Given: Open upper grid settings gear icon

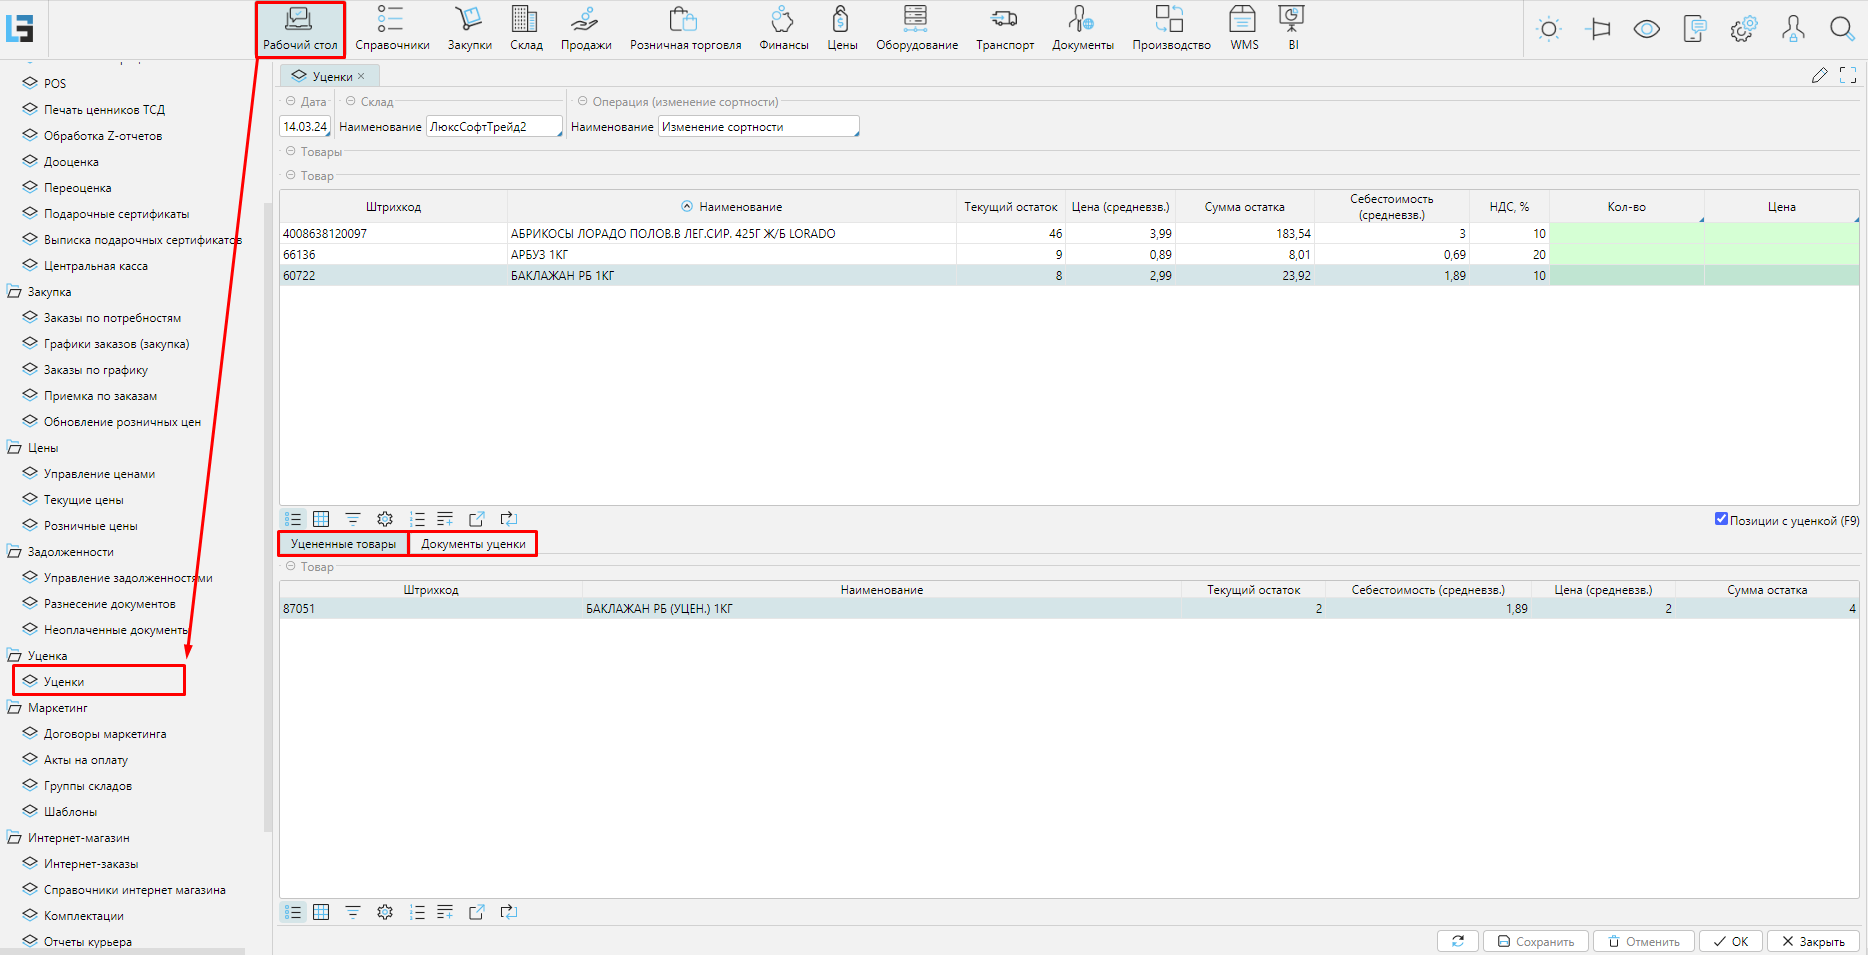Looking at the screenshot, I should (385, 519).
